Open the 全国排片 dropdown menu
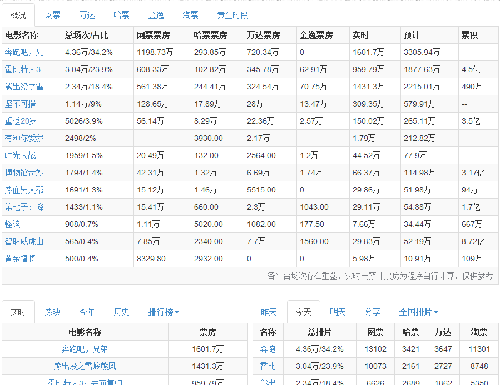The width and height of the screenshot is (500, 385). (418, 312)
